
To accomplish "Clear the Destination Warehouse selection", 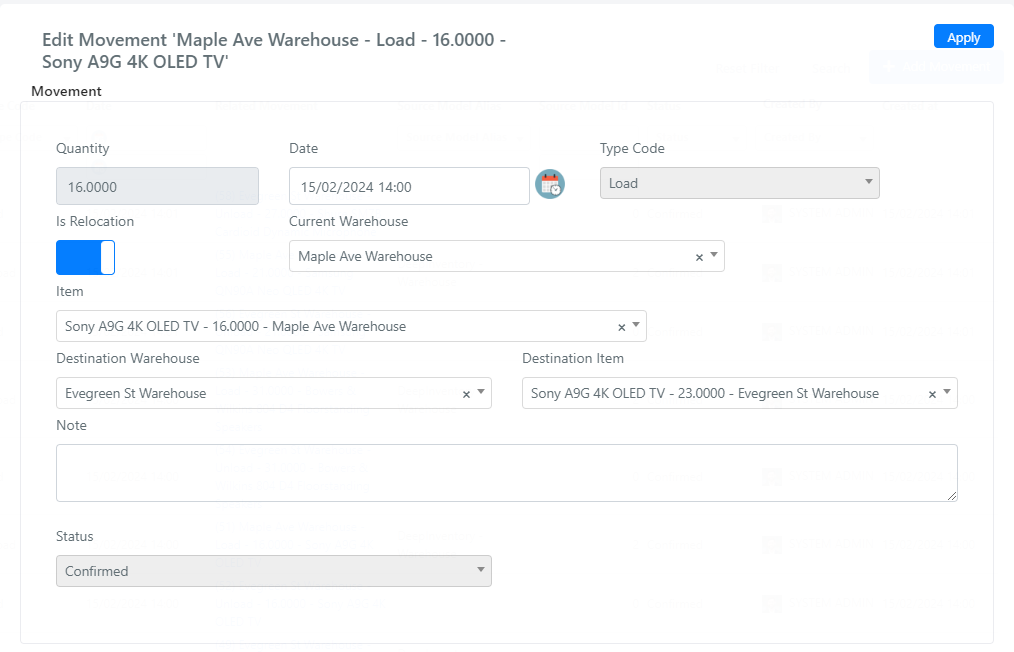I will [x=466, y=395].
